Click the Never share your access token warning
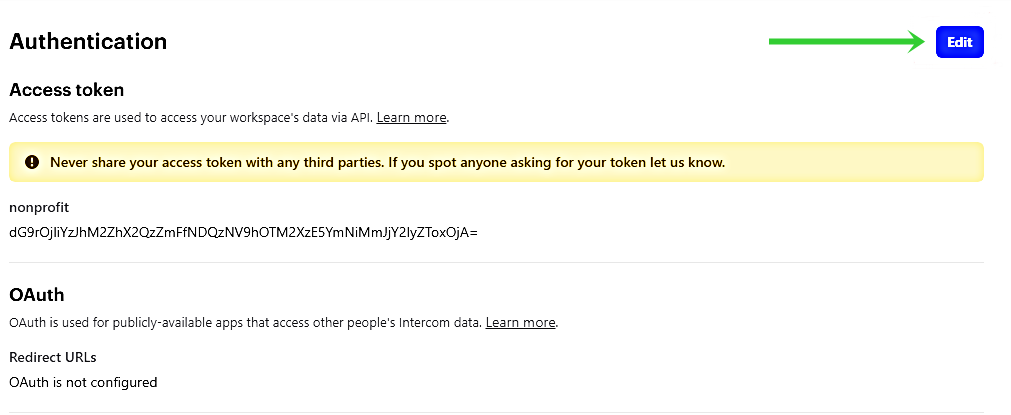1011x415 pixels. click(388, 162)
